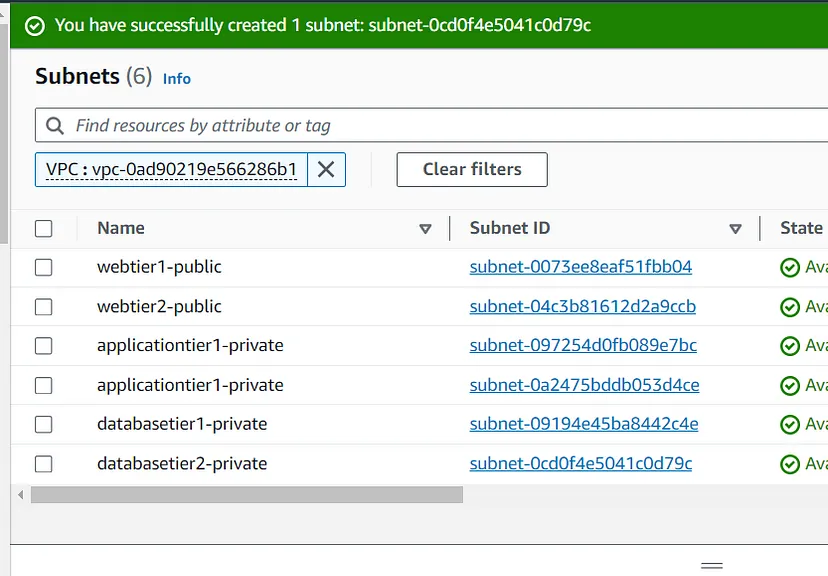This screenshot has height=576, width=828.
Task: Click the State column header
Action: (x=801, y=228)
